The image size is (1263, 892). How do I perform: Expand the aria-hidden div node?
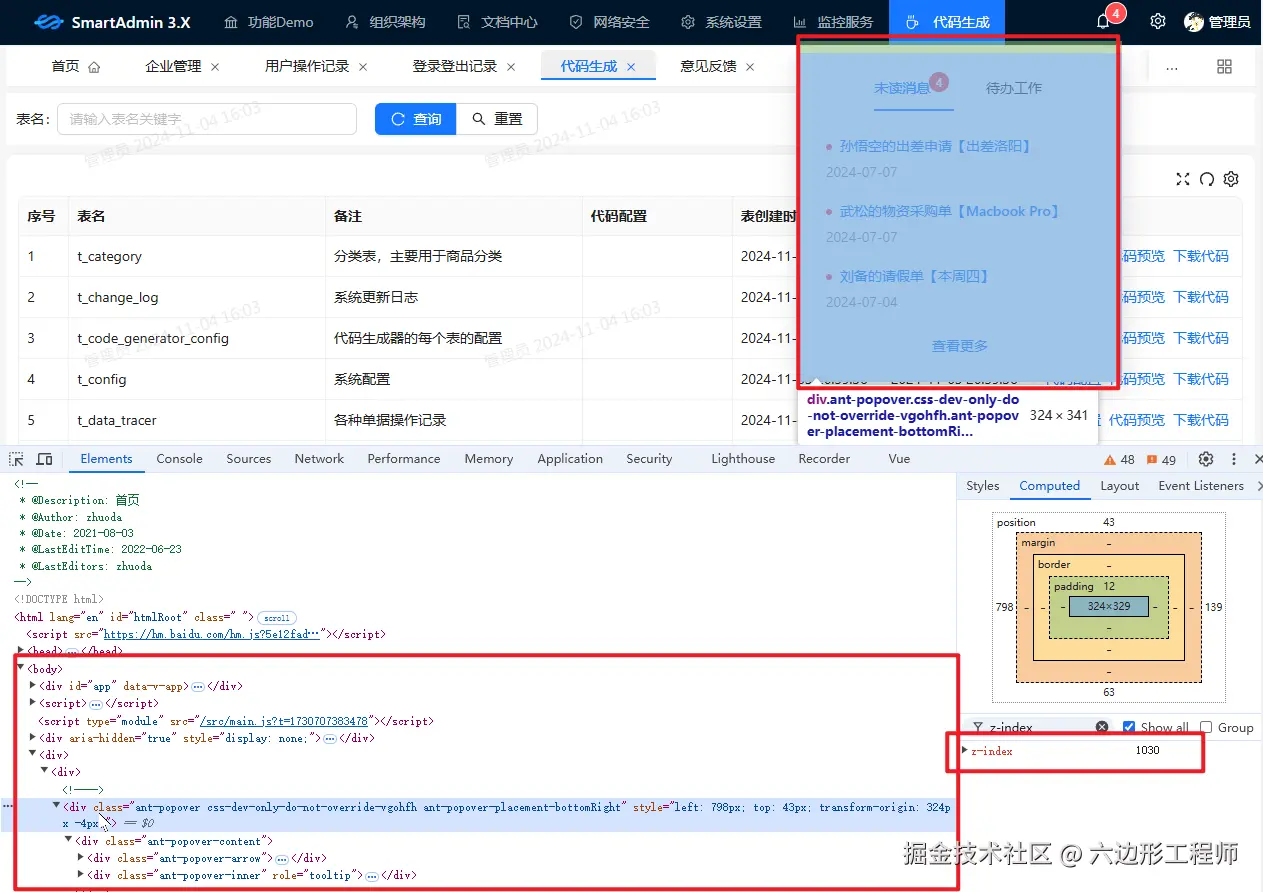click(x=33, y=738)
